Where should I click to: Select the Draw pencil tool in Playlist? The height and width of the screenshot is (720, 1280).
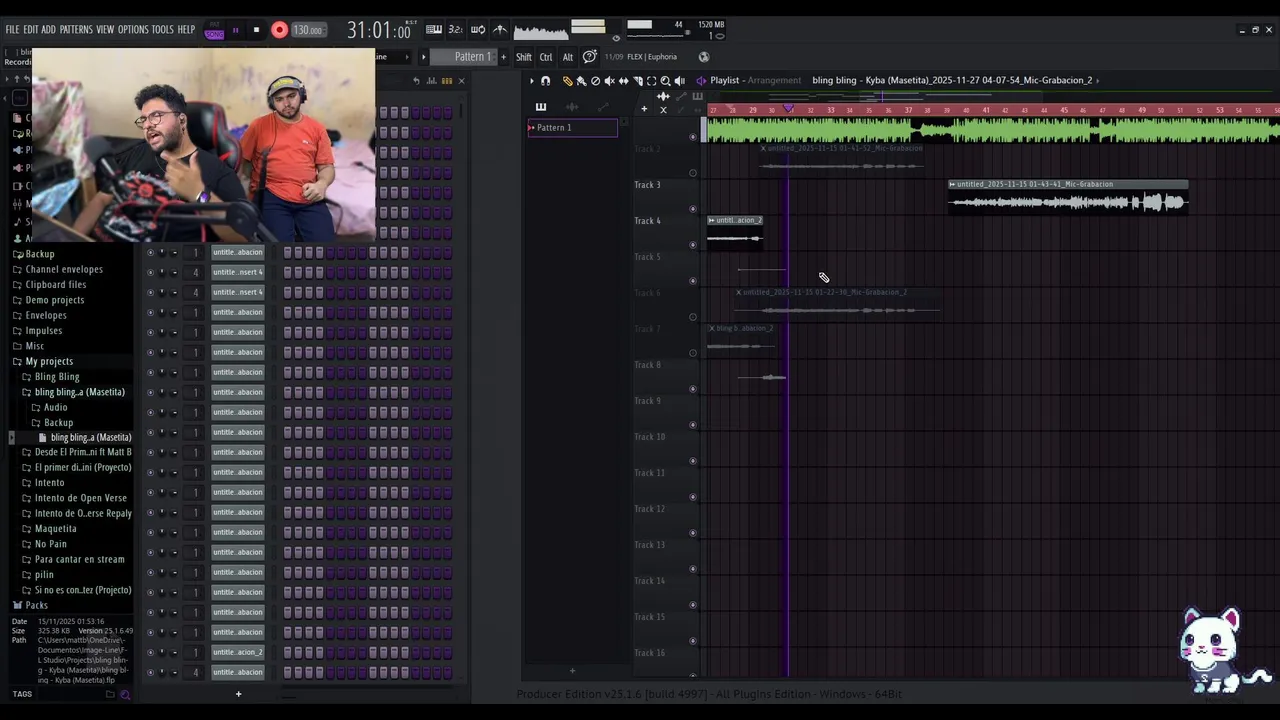coord(568,81)
